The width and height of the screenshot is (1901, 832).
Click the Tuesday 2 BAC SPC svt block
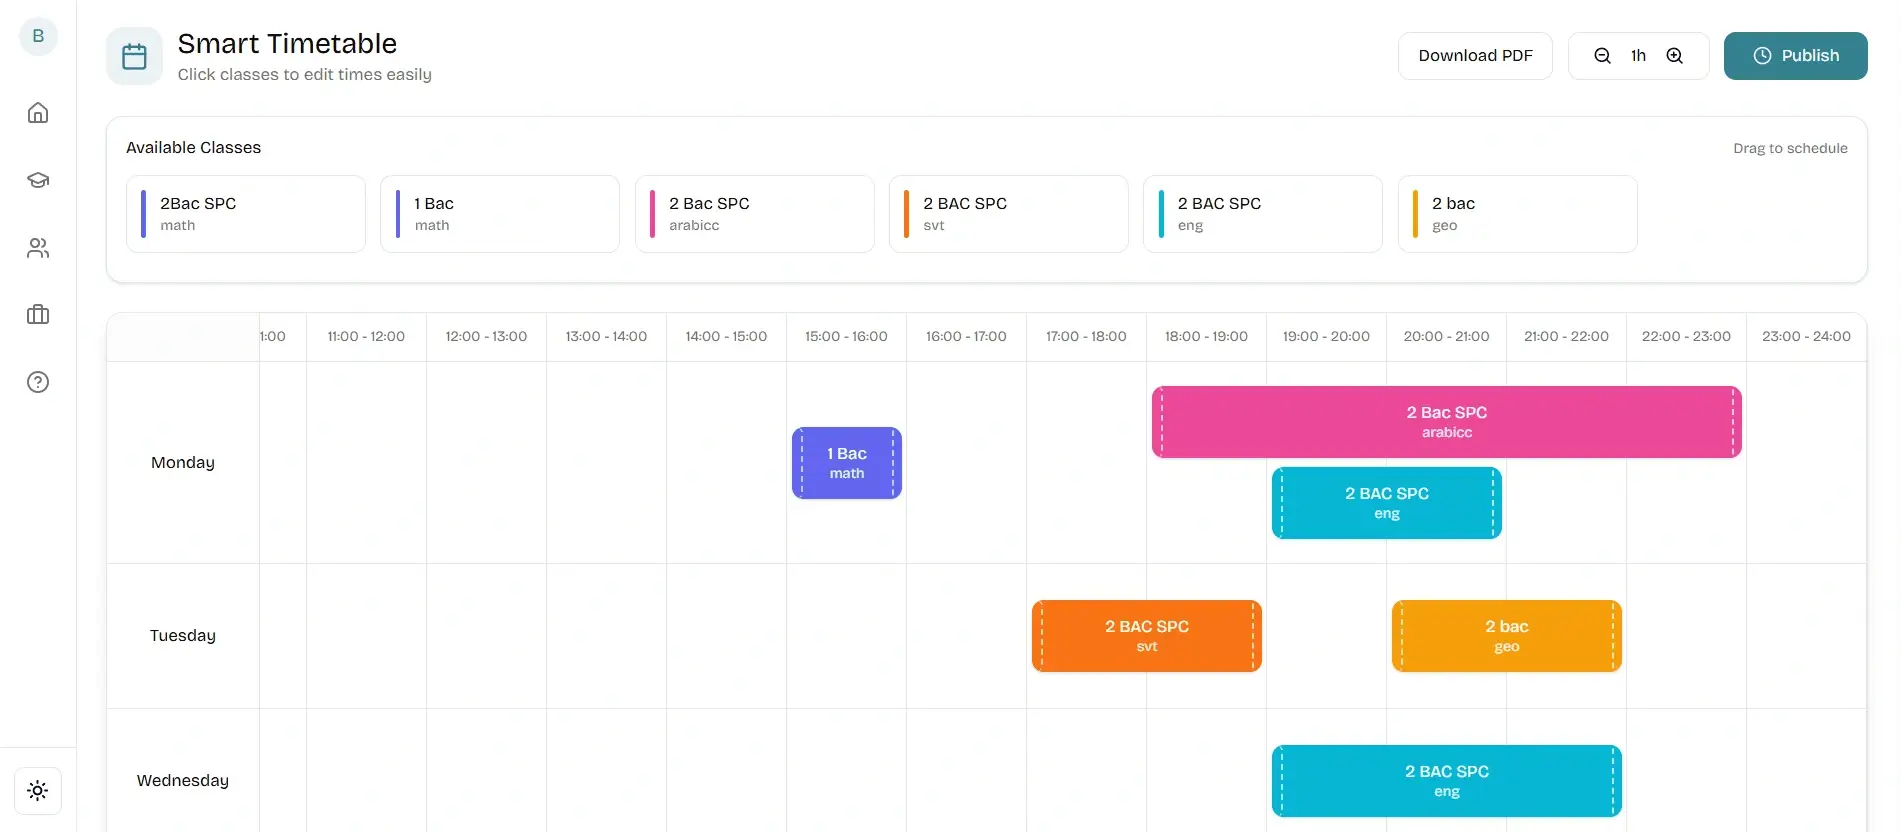click(1147, 636)
